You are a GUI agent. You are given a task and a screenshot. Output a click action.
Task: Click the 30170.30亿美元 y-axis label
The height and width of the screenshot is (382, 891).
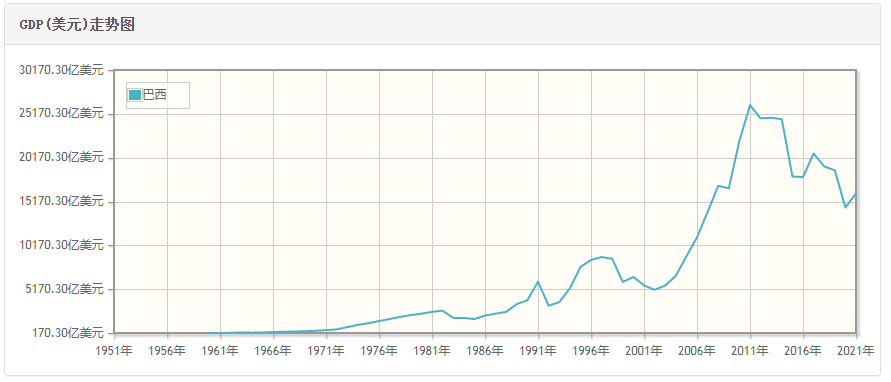click(x=62, y=70)
